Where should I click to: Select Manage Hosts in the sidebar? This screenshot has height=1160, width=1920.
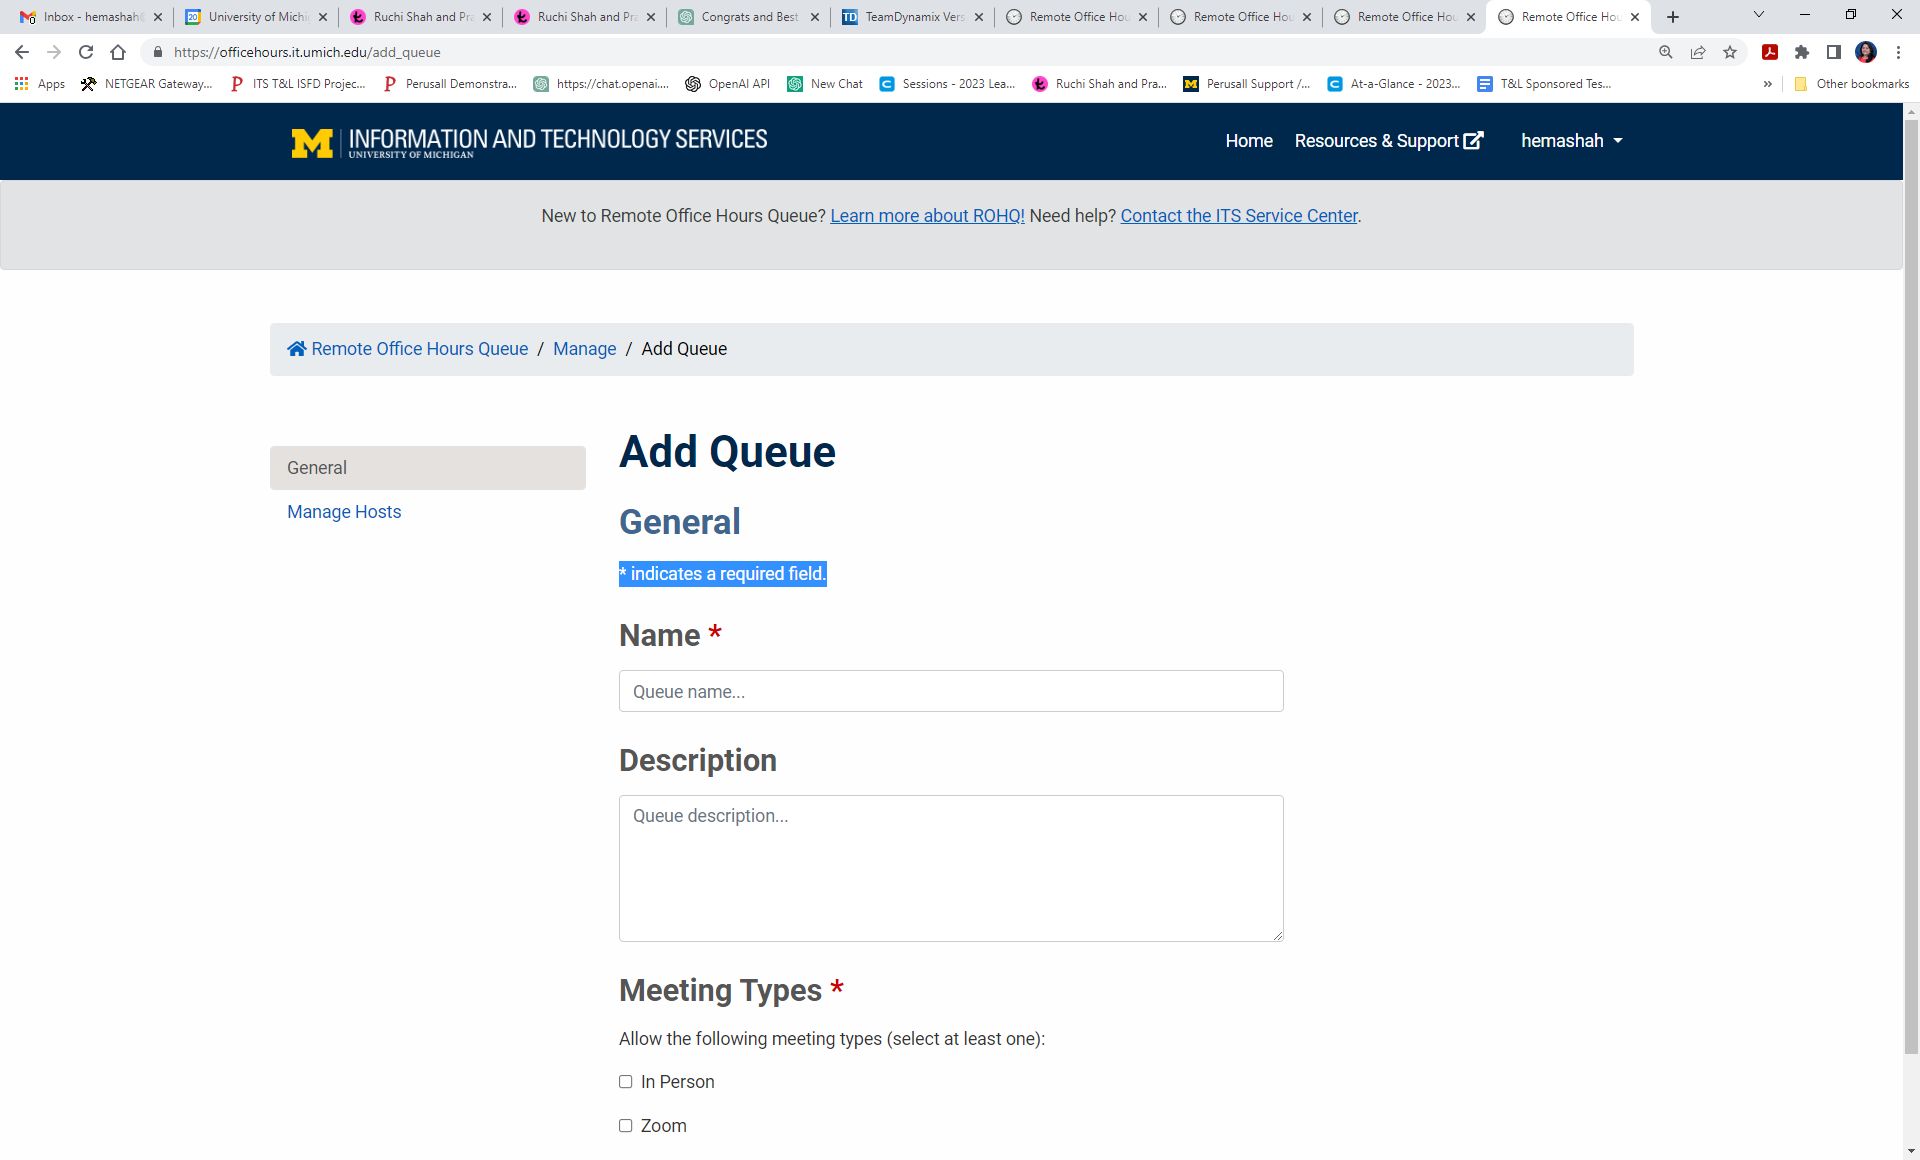click(343, 511)
